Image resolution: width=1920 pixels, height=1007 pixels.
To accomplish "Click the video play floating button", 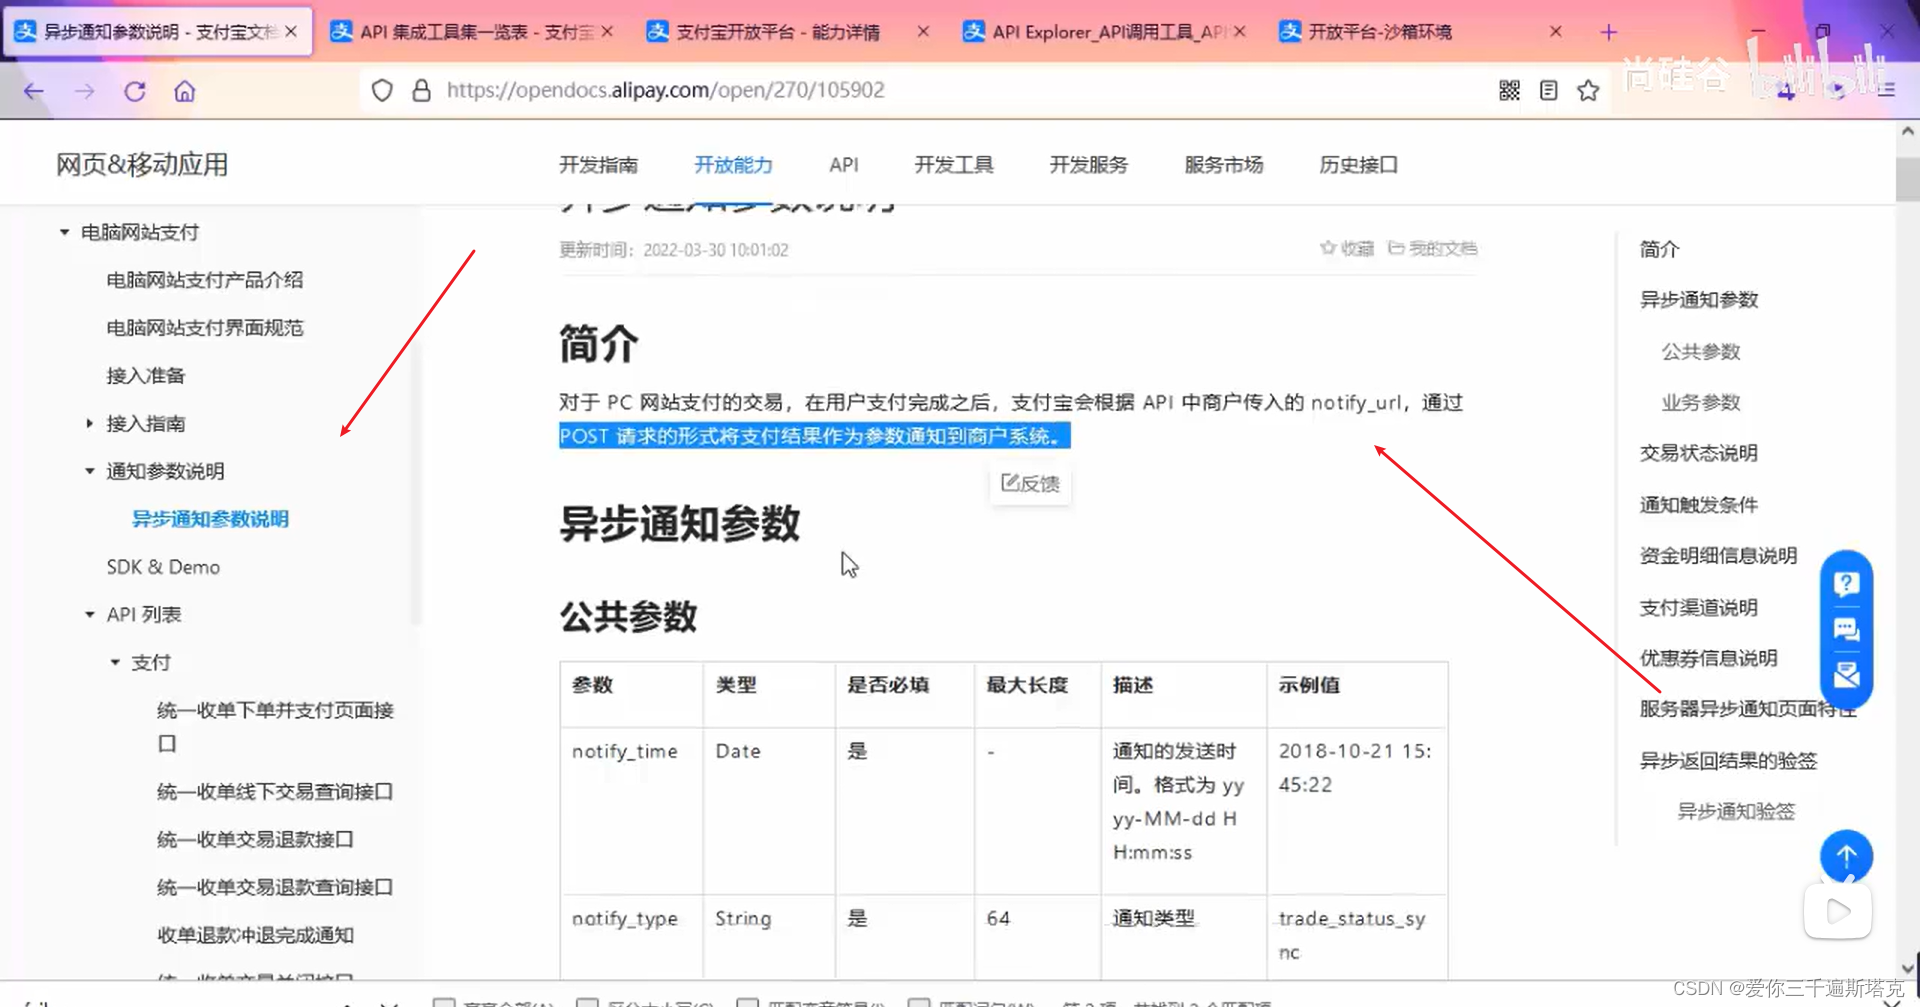I will coord(1838,911).
